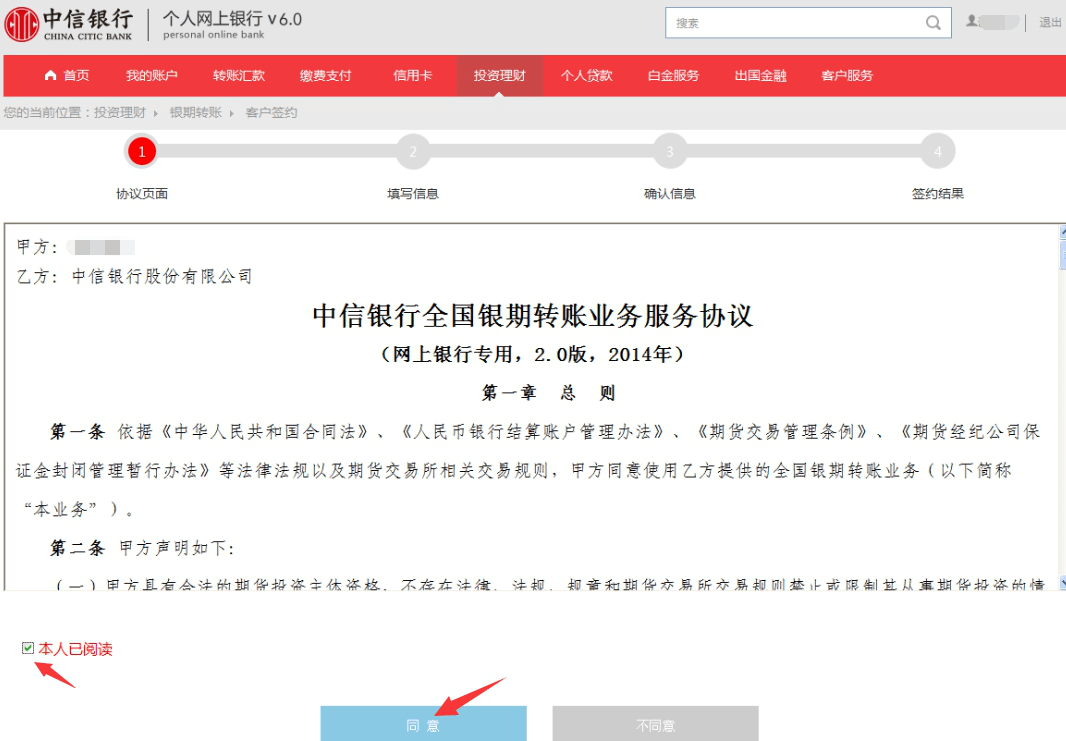Screen dimensions: 1066x741
Task: Open the 信用卡 menu
Action: (413, 75)
